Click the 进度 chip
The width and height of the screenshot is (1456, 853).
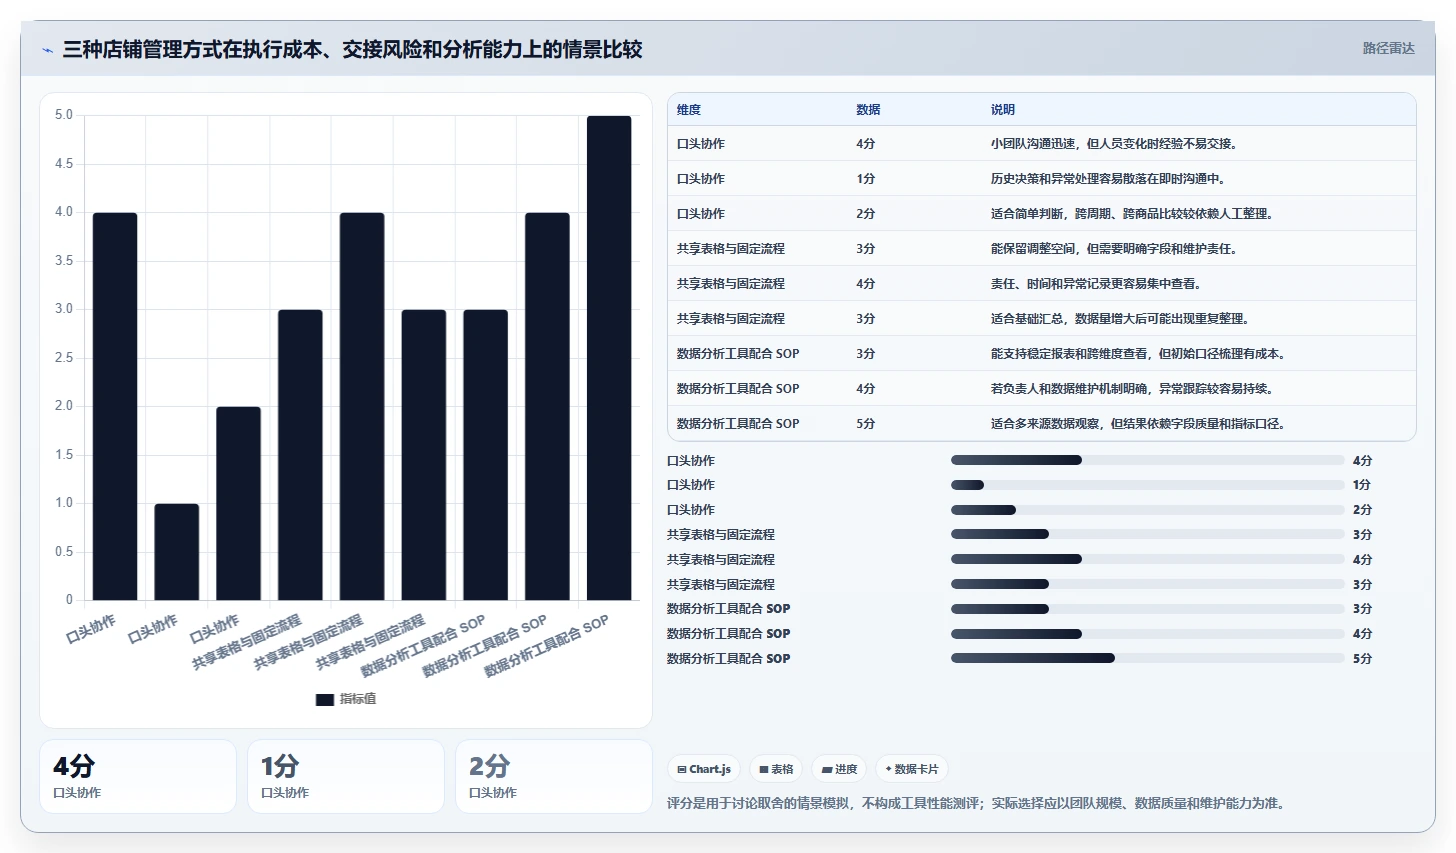coord(839,769)
